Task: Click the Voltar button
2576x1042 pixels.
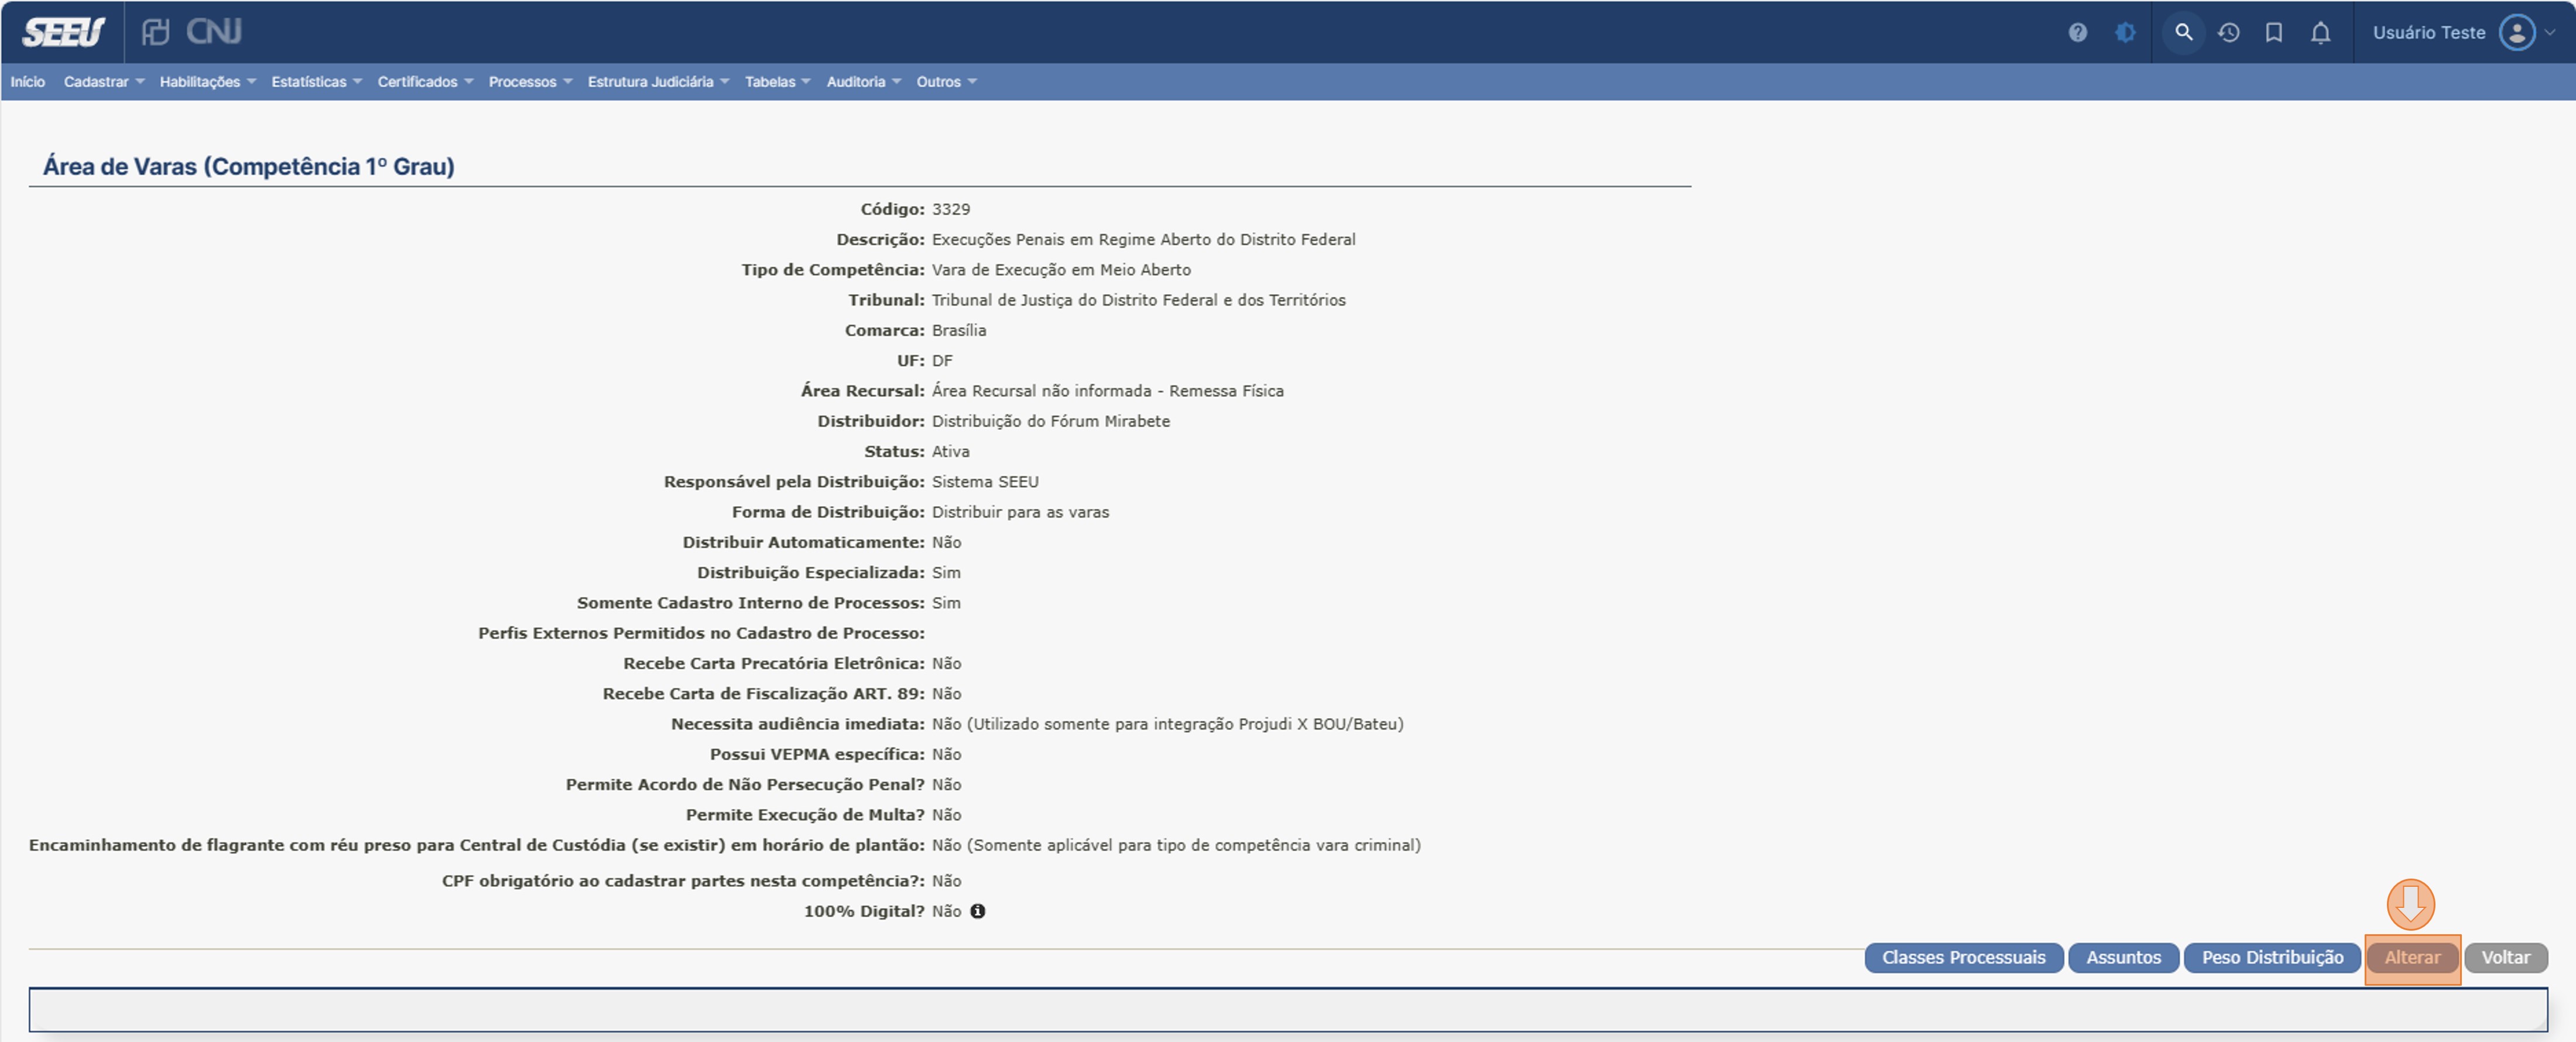Action: click(x=2505, y=958)
